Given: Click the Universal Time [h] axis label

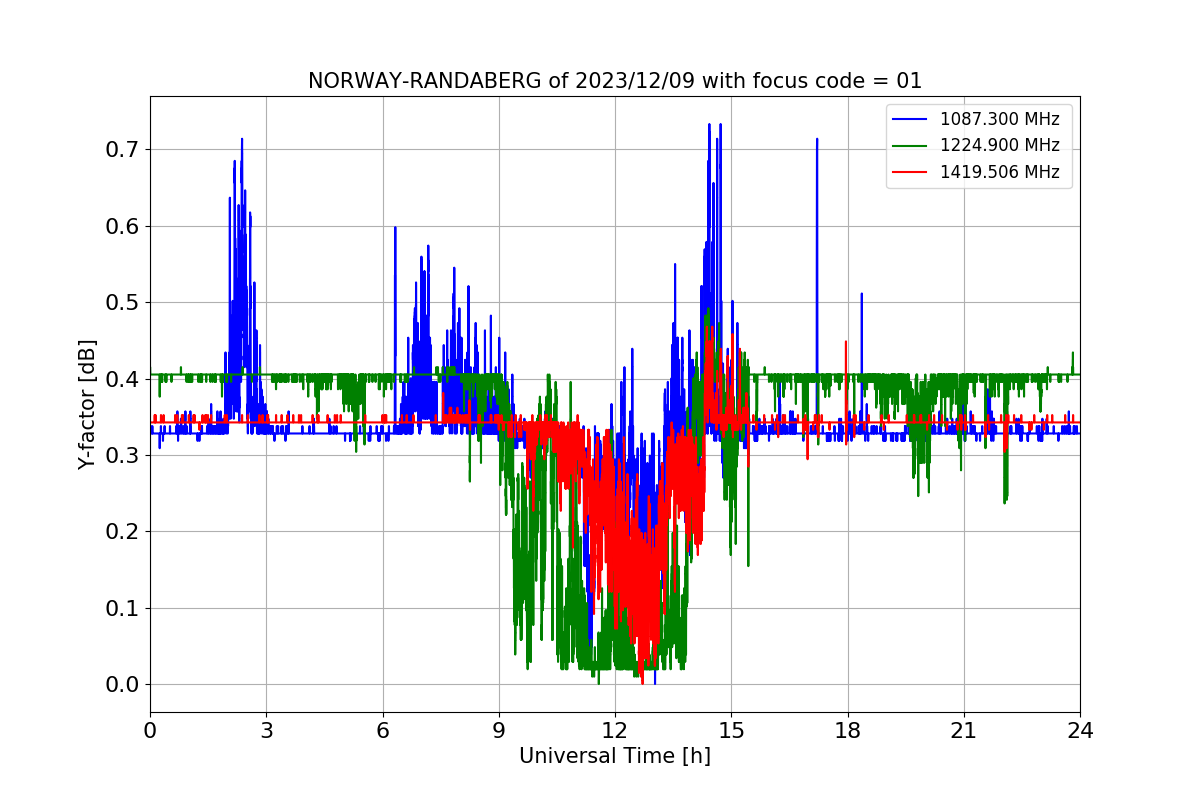Looking at the screenshot, I should [x=615, y=757].
